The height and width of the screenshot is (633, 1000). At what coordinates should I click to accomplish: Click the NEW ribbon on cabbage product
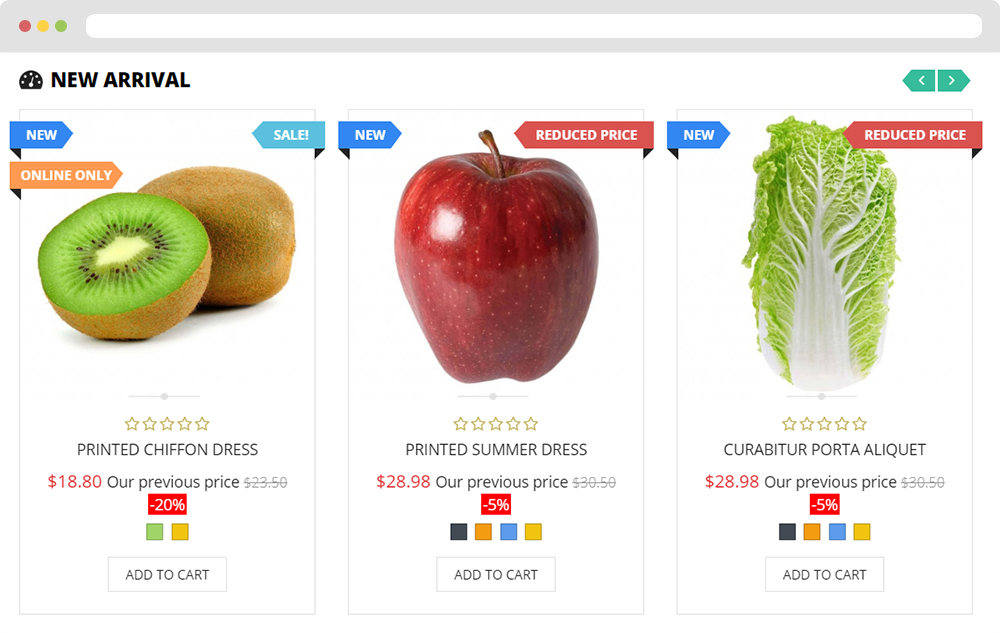(x=698, y=135)
